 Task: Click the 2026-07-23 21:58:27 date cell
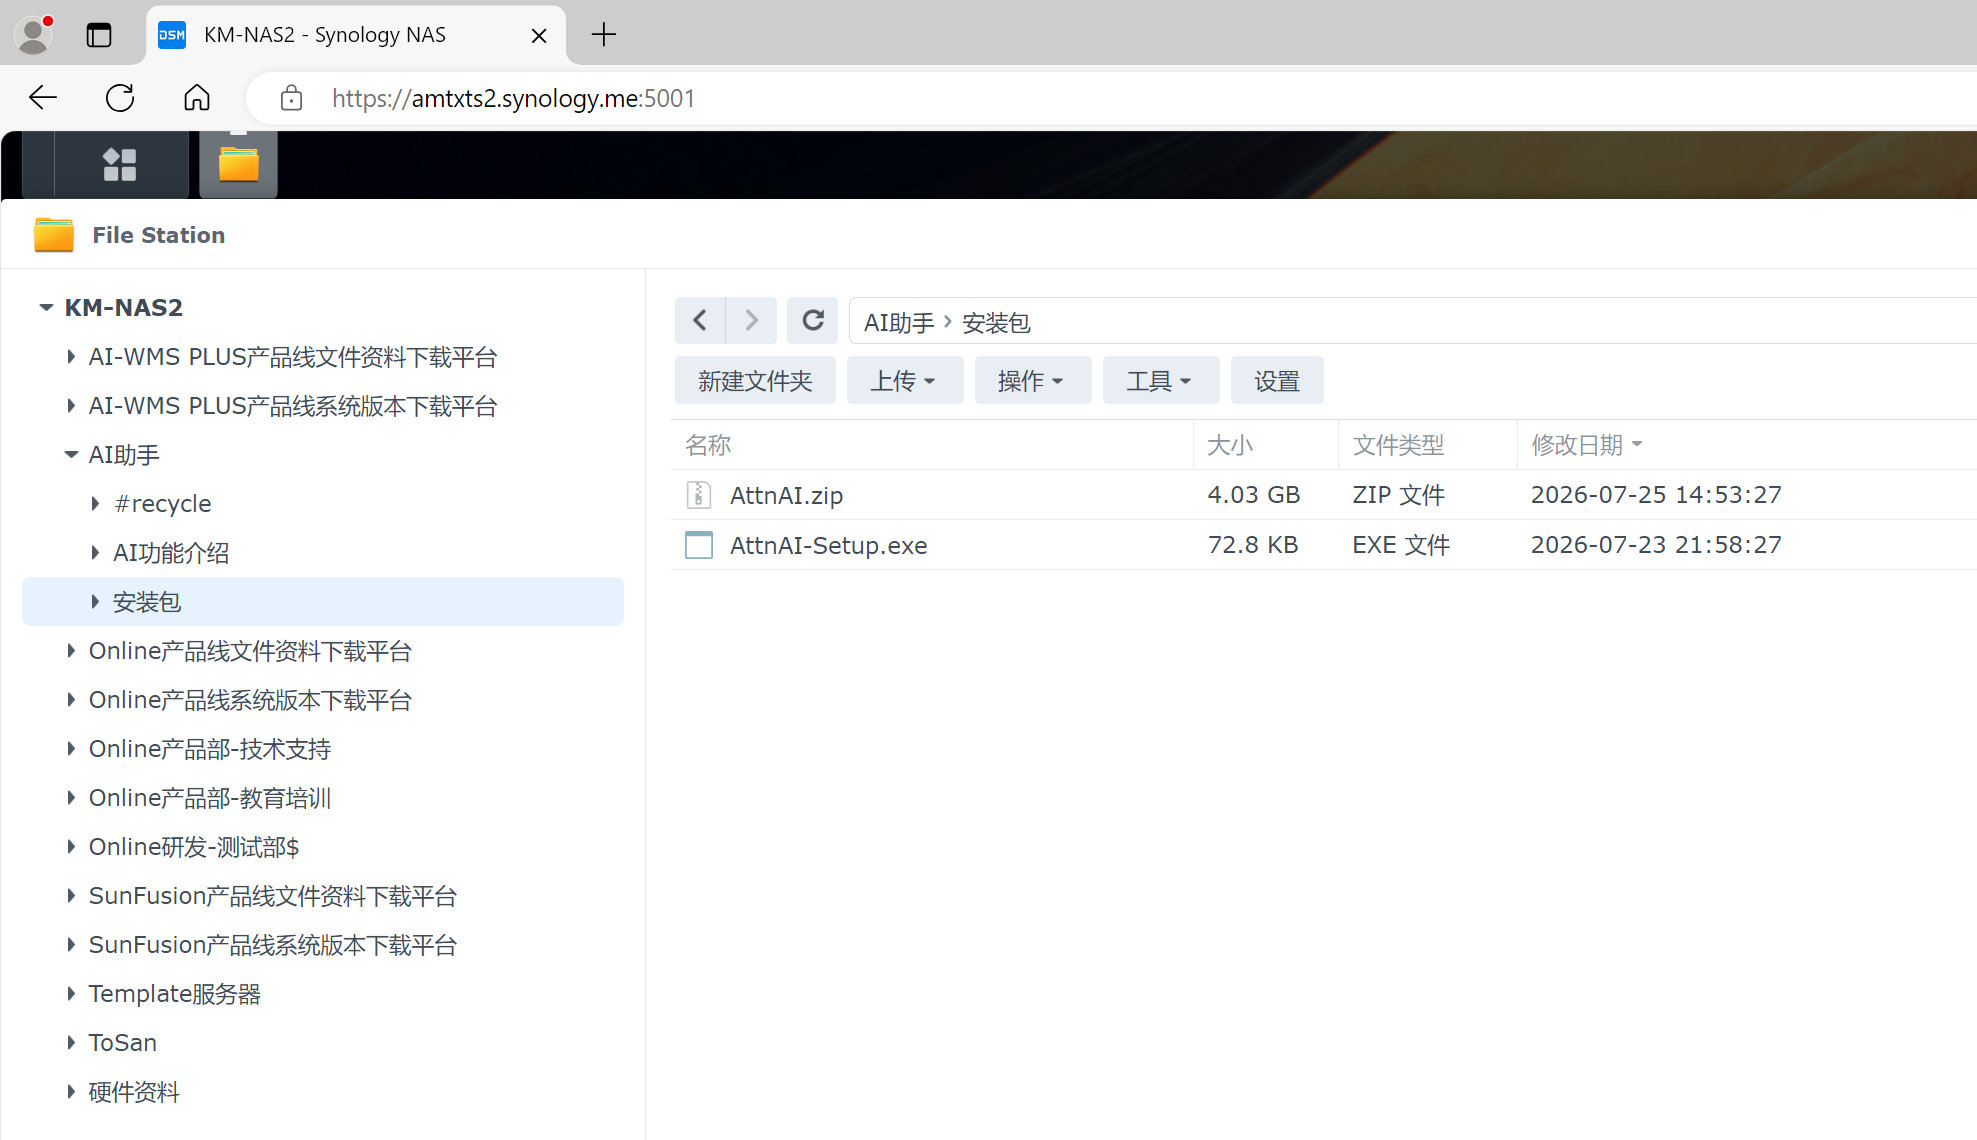tap(1656, 545)
